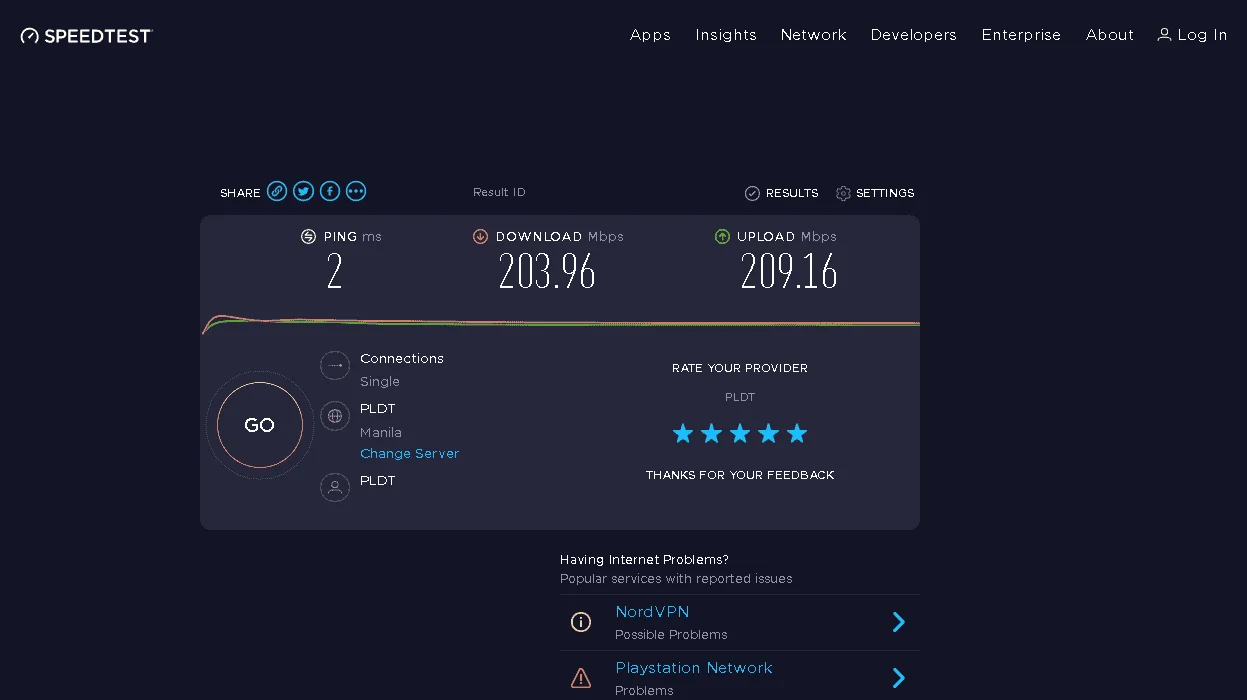Click the Log In person icon

point(1164,35)
